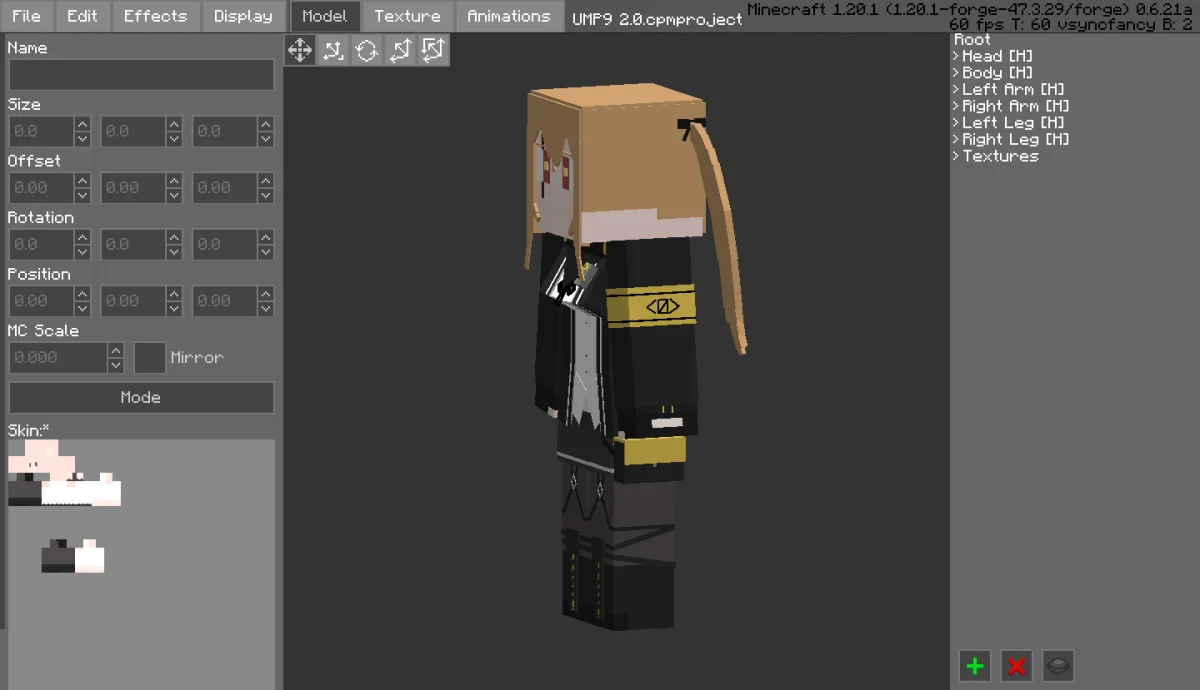Click the third Offset value field
Image resolution: width=1200 pixels, height=690 pixels.
pos(225,188)
